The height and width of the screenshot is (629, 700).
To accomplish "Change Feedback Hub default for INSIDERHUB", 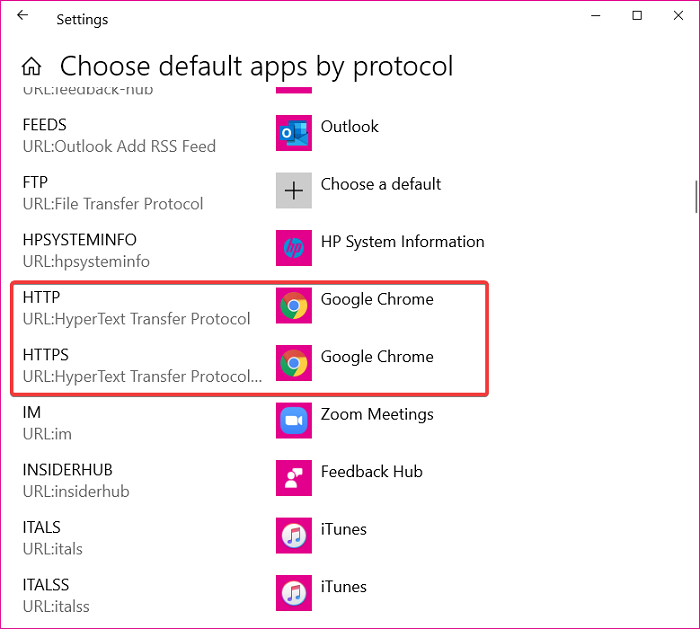I will pyautogui.click(x=372, y=472).
